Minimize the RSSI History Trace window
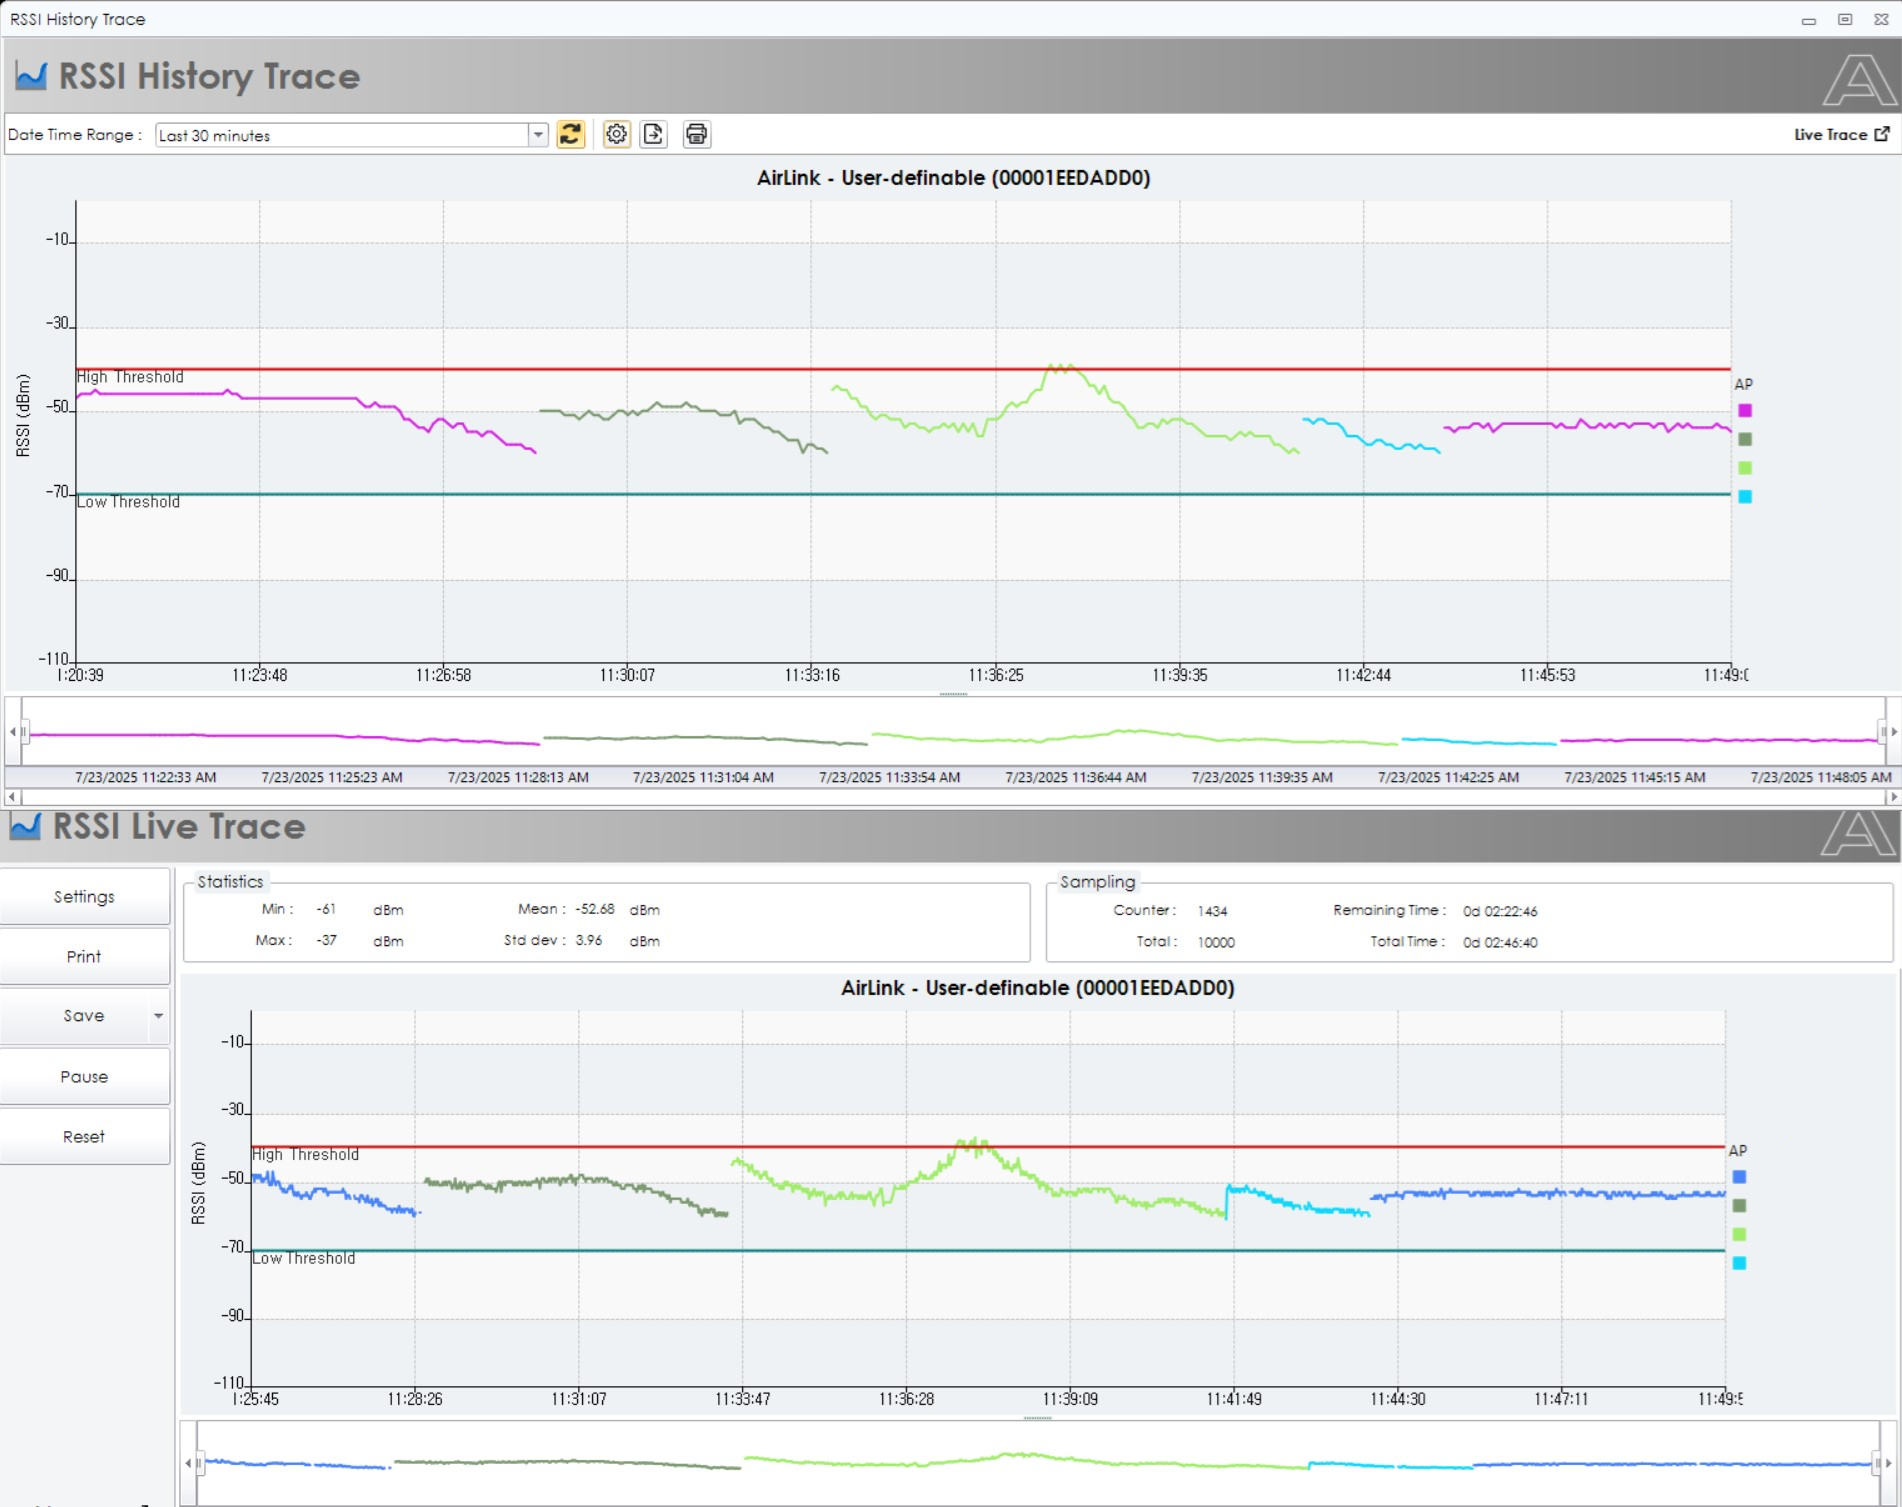Image resolution: width=1902 pixels, height=1507 pixels. click(1808, 19)
